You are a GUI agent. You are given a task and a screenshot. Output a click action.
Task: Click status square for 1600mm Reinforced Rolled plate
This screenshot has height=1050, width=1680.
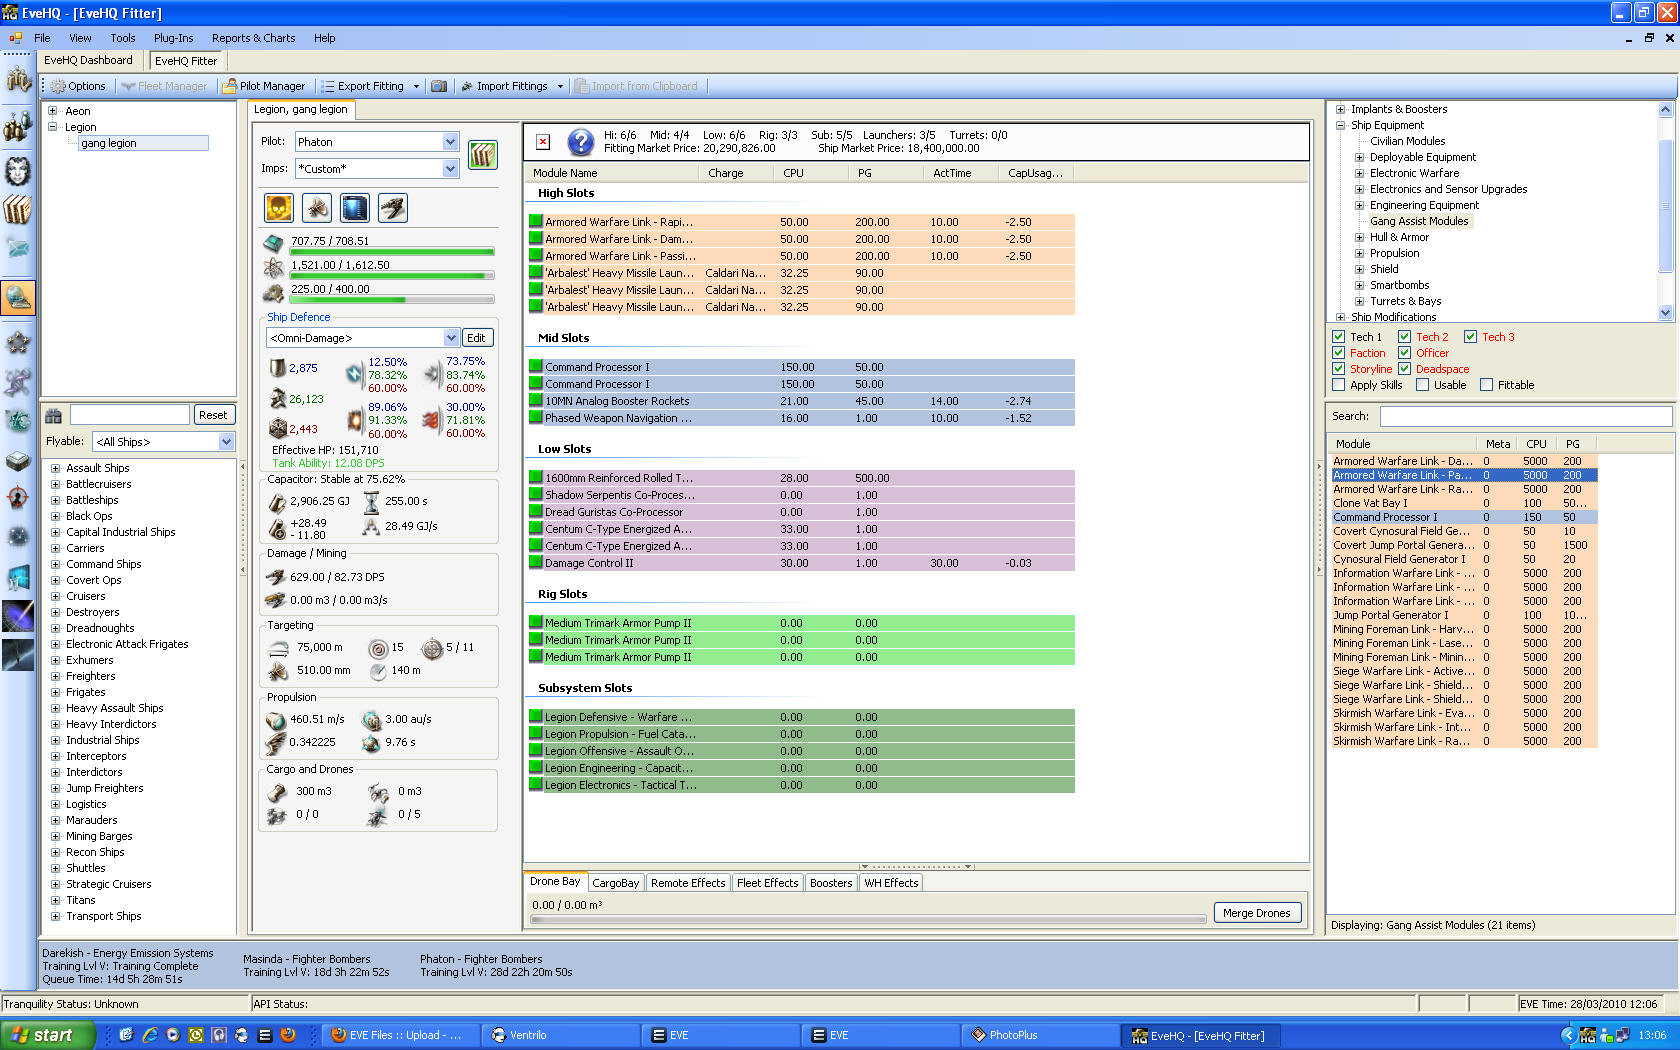pos(536,478)
